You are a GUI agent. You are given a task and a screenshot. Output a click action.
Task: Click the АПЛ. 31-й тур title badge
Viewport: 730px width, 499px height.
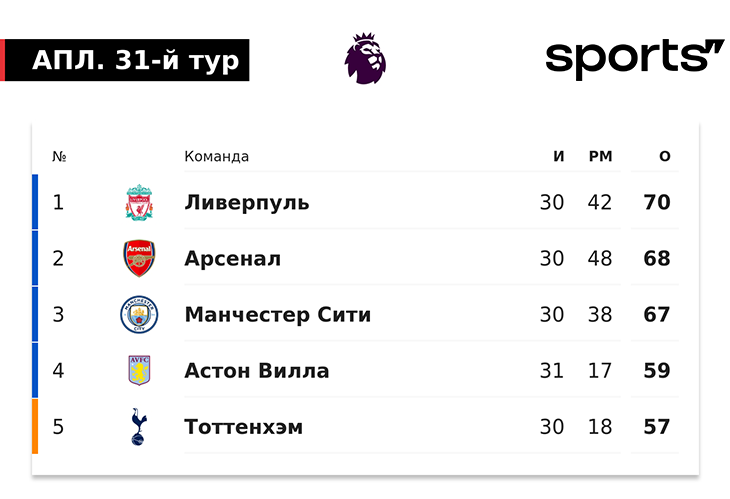[127, 60]
